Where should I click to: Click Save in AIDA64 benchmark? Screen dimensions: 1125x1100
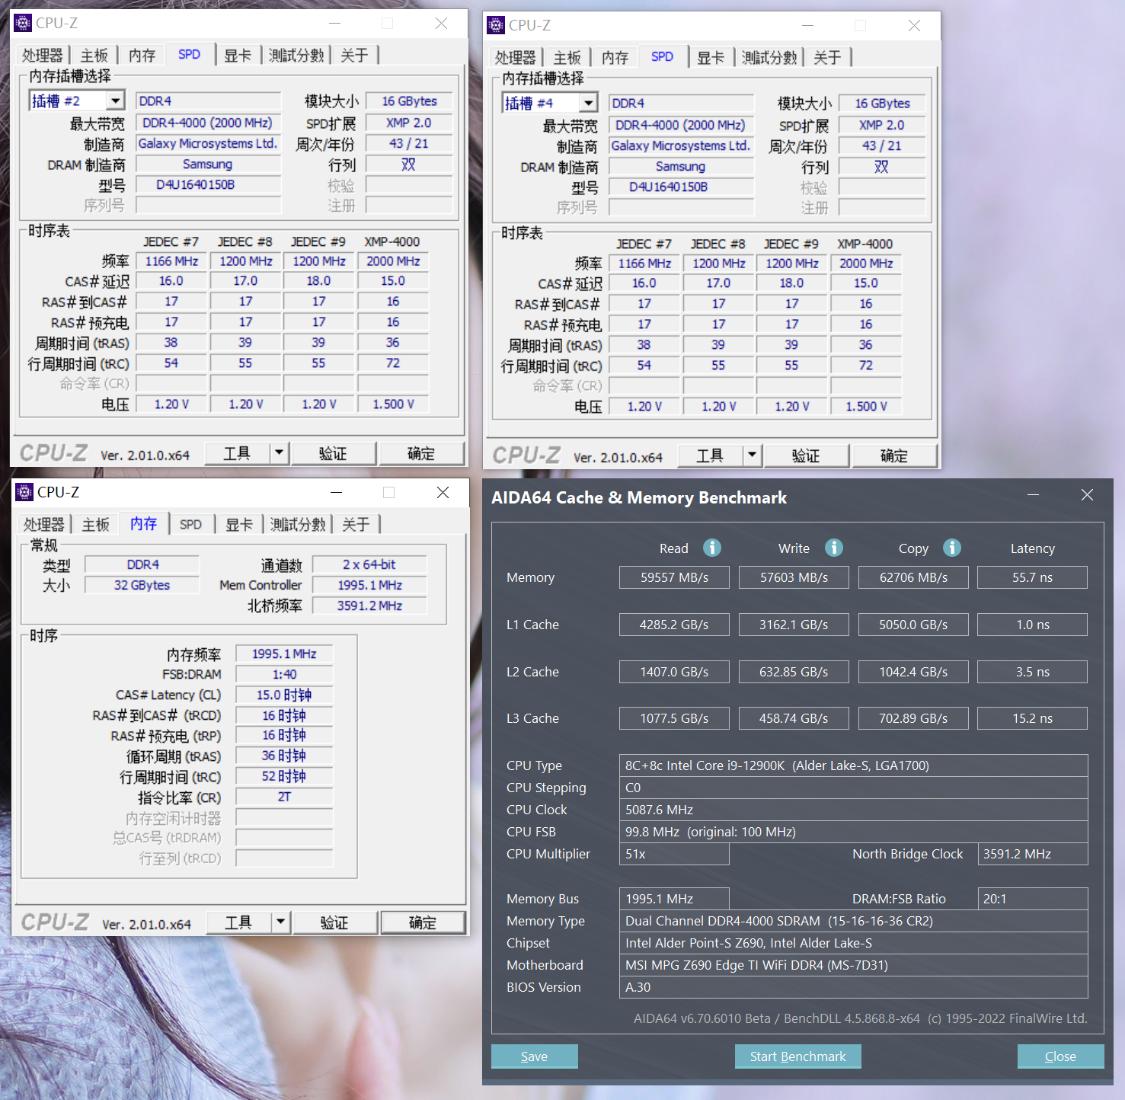pyautogui.click(x=535, y=1056)
